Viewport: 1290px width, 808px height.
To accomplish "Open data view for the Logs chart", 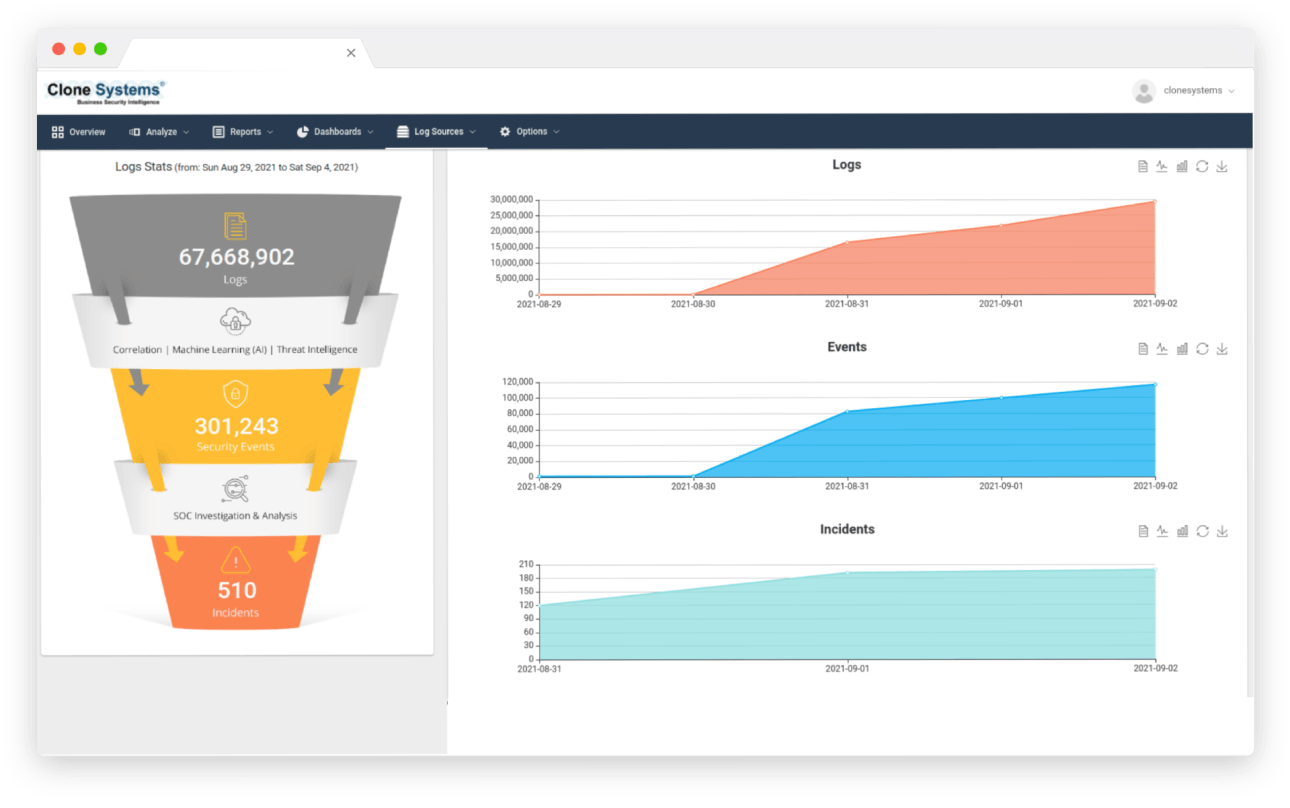I will pos(1143,167).
